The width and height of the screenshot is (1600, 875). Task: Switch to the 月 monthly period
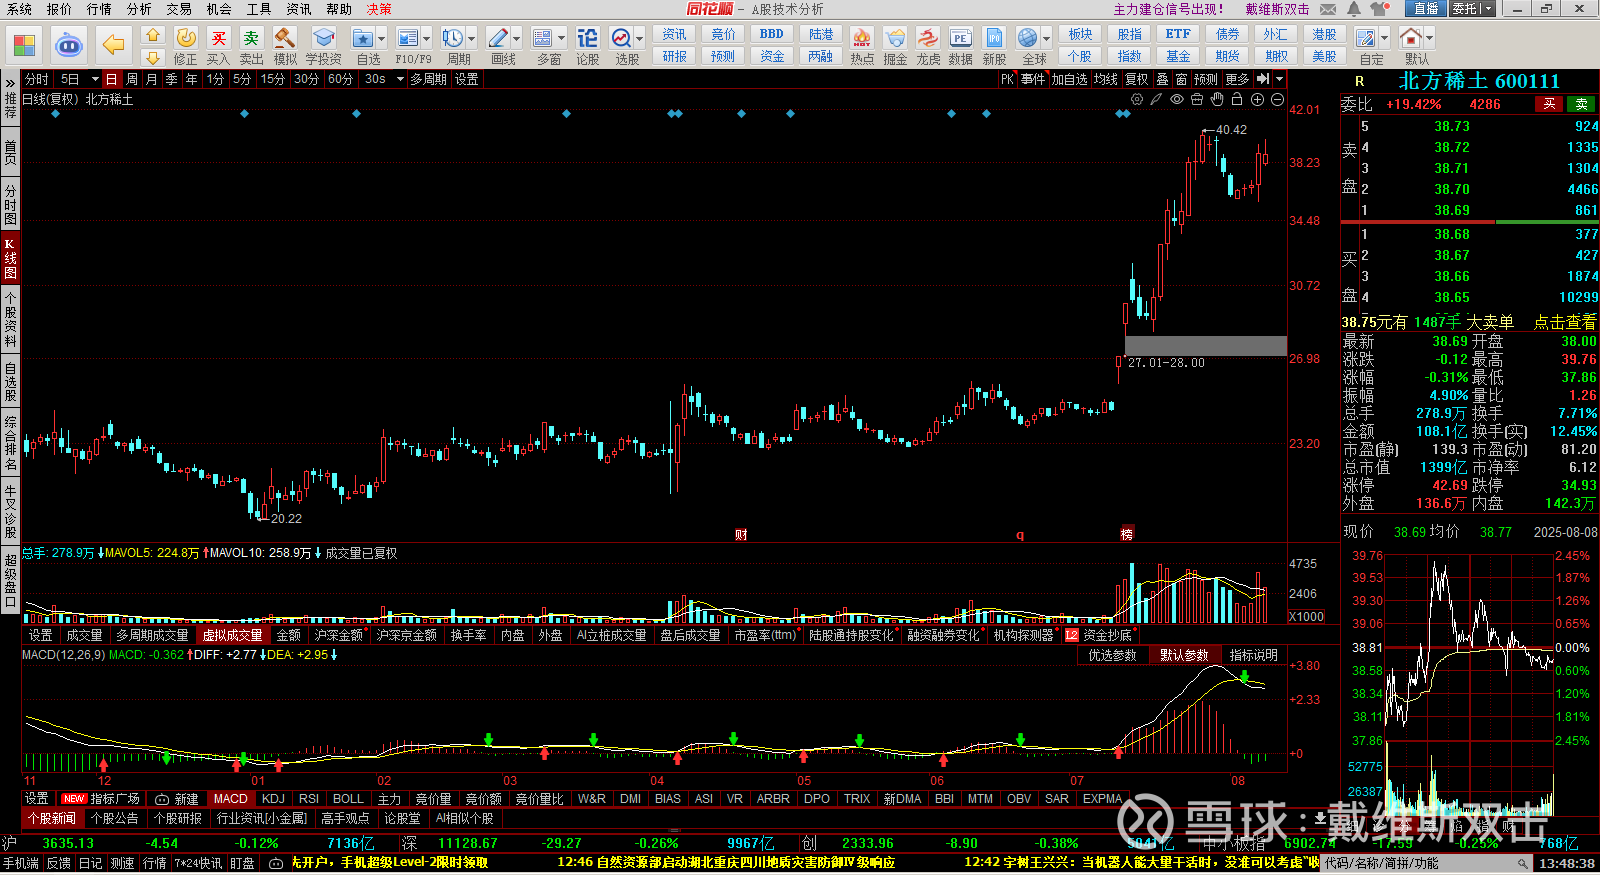tap(151, 79)
